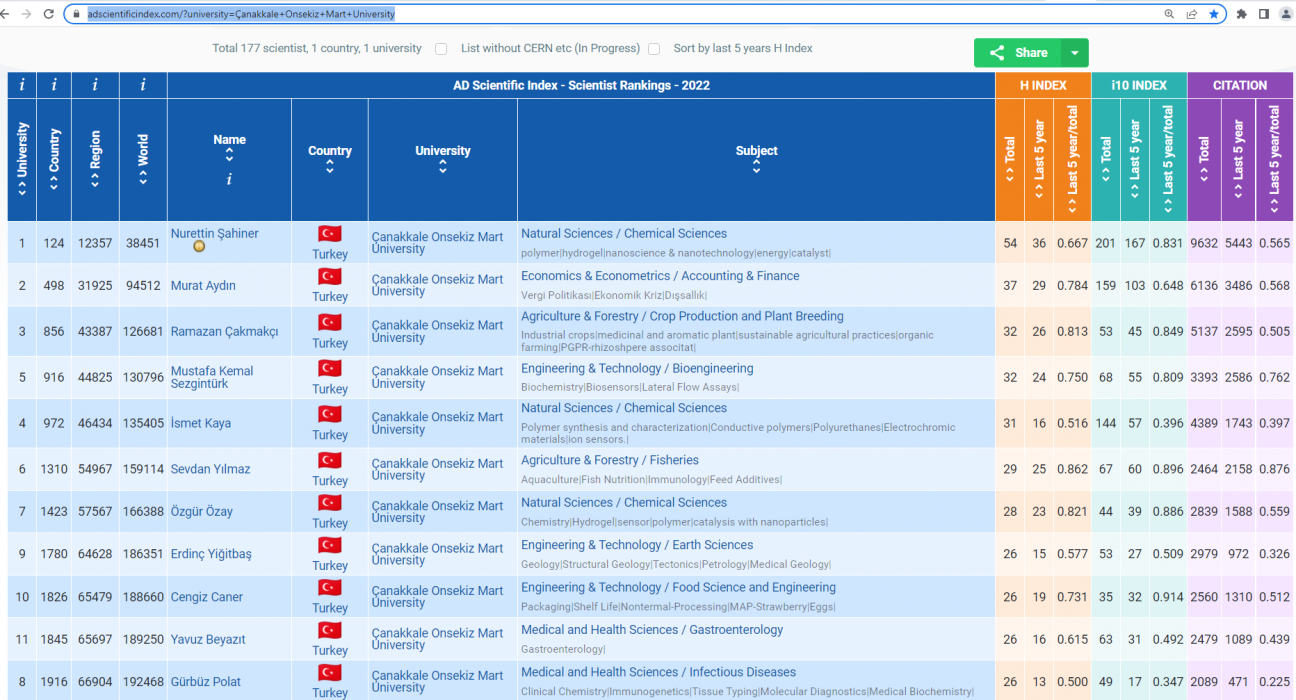Open the browser side panel icon

point(1263,14)
